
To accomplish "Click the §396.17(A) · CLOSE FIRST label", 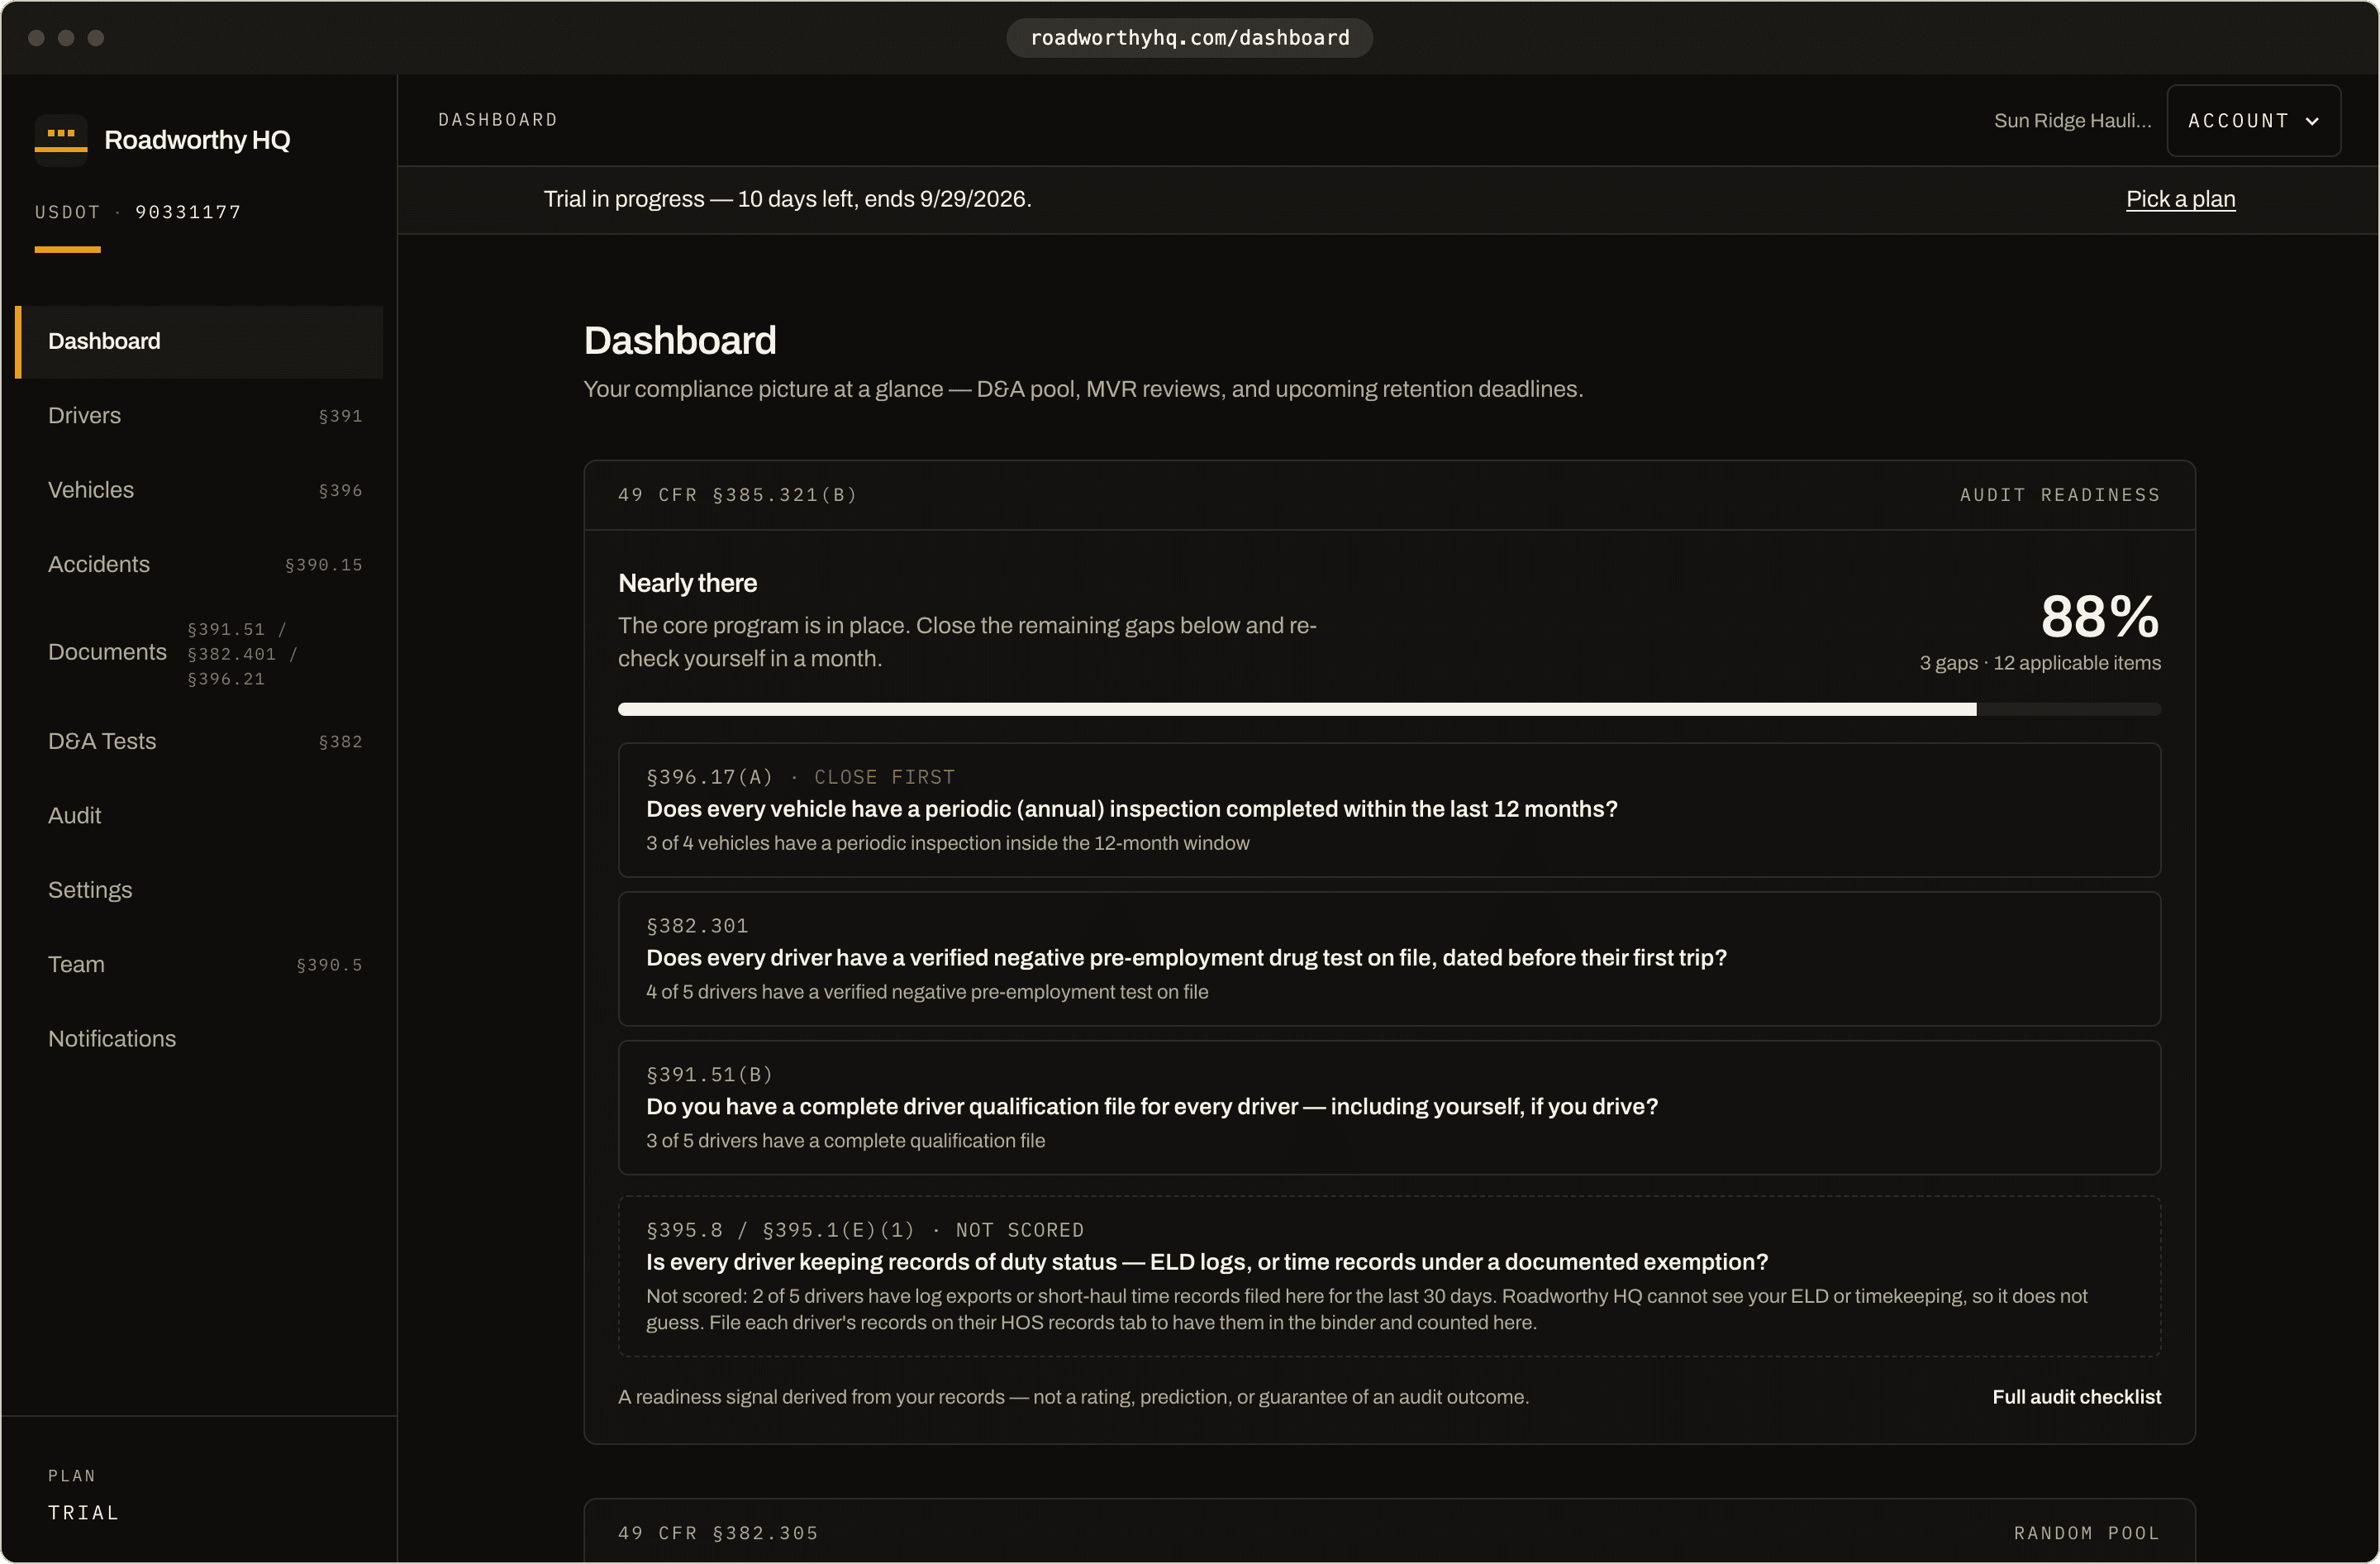I will (801, 777).
